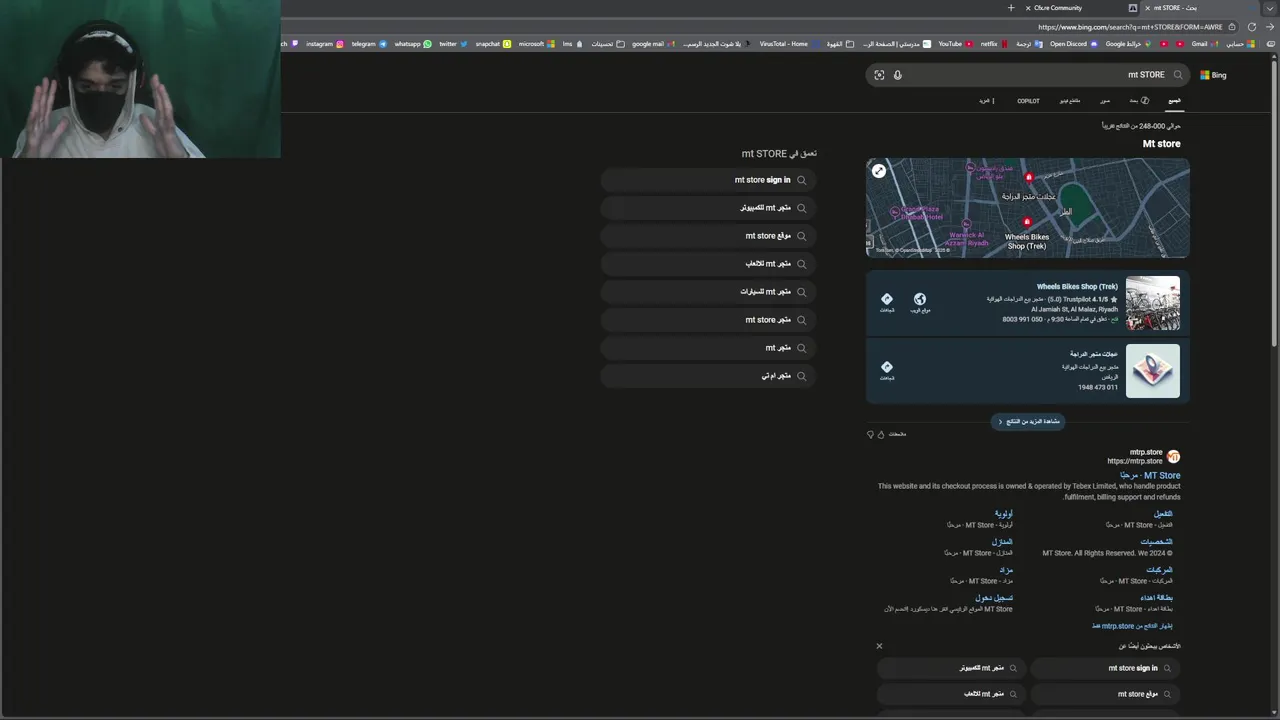The width and height of the screenshot is (1280, 720).
Task: Open WhatsApp bookmark
Action: click(413, 44)
